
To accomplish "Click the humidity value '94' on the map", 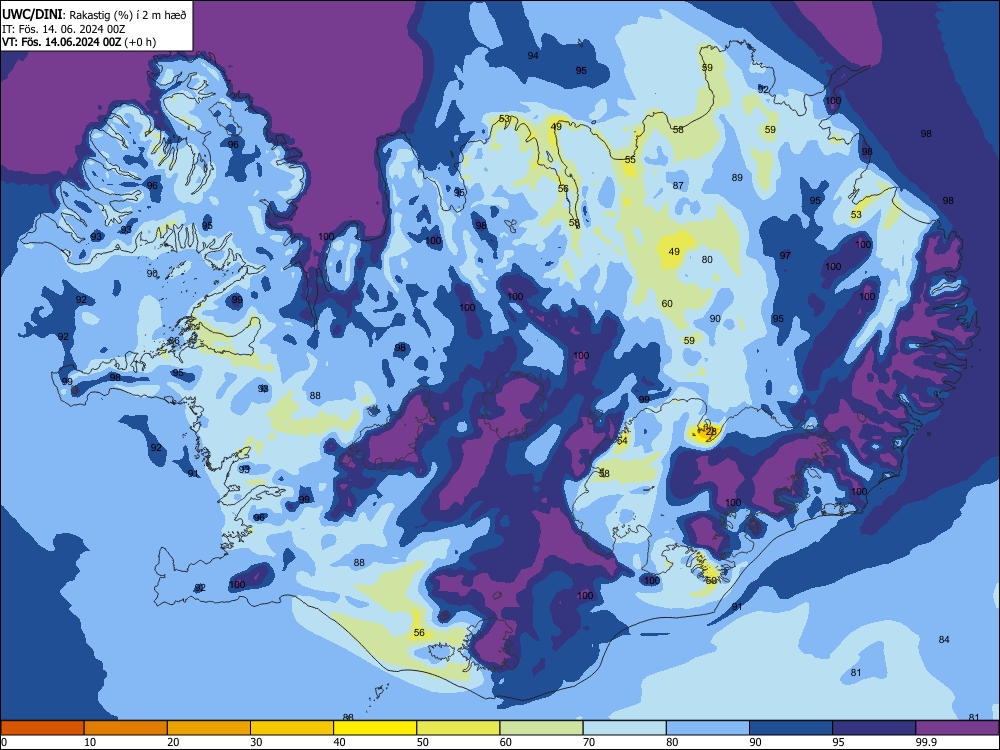I will (533, 55).
